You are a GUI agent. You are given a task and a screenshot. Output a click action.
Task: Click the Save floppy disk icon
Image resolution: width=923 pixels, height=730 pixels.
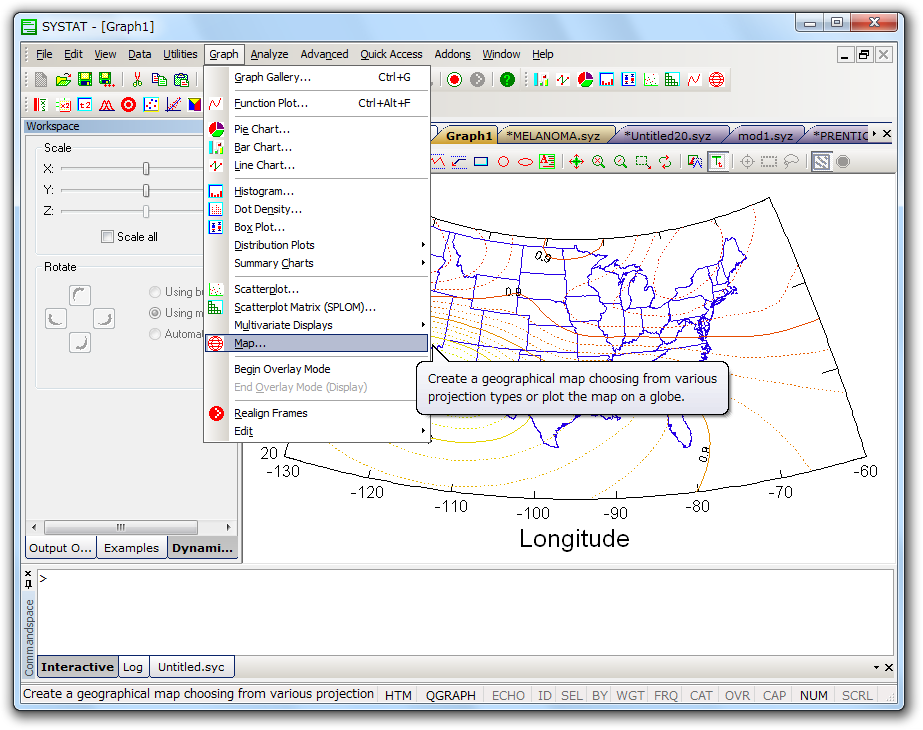85,79
